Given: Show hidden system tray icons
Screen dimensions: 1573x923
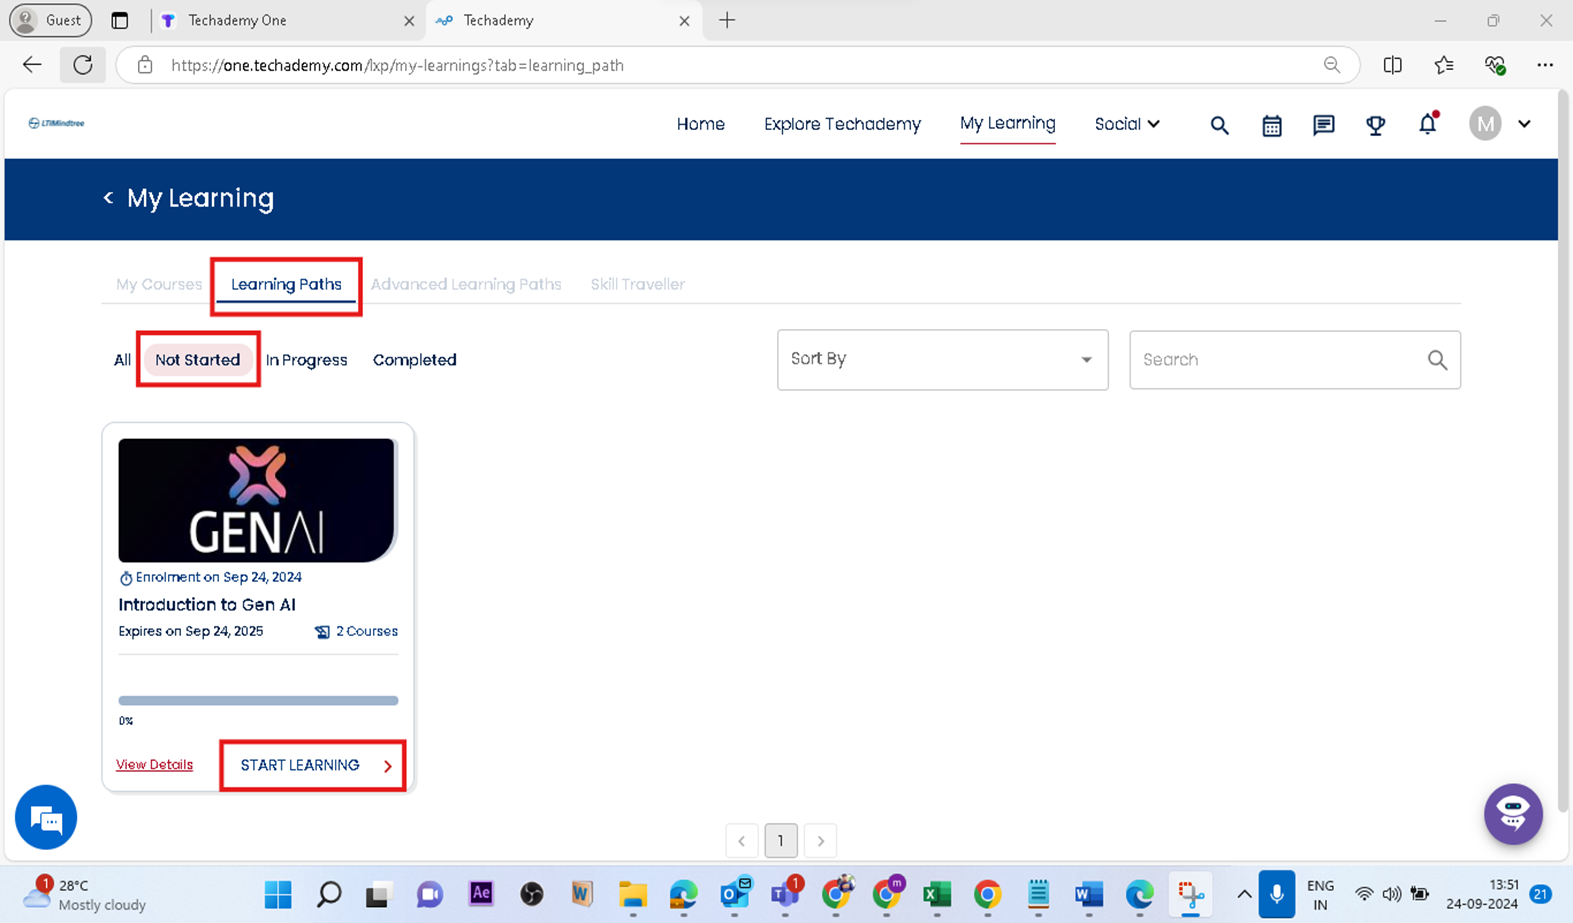Looking at the screenshot, I should click(x=1244, y=894).
